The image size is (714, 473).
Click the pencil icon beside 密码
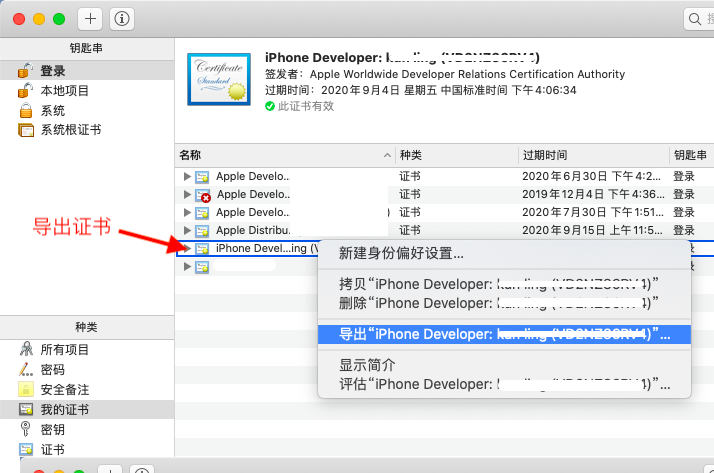(26, 369)
